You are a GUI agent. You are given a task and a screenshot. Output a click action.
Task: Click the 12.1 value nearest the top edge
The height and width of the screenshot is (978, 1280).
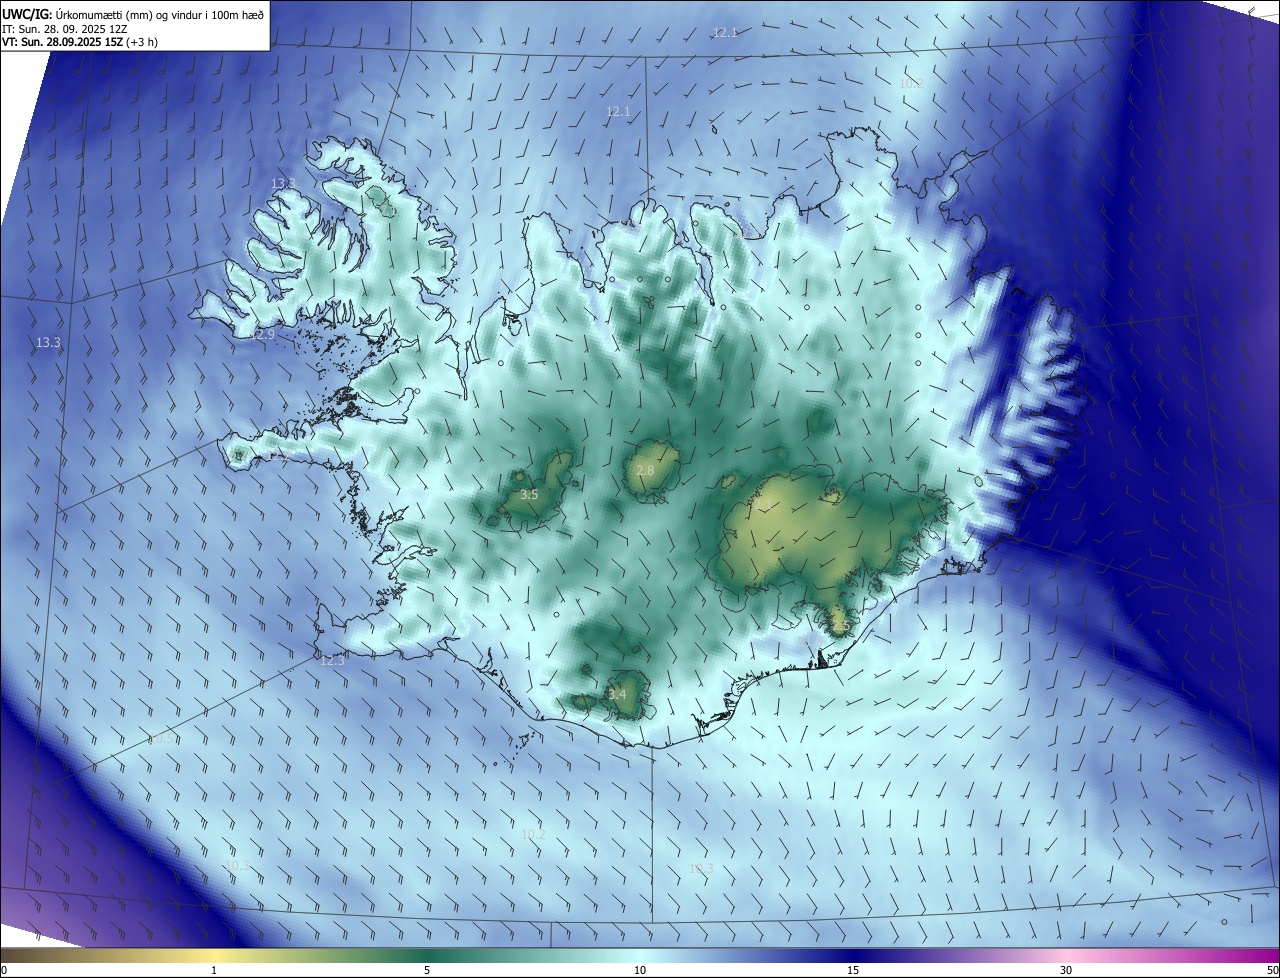click(x=725, y=33)
